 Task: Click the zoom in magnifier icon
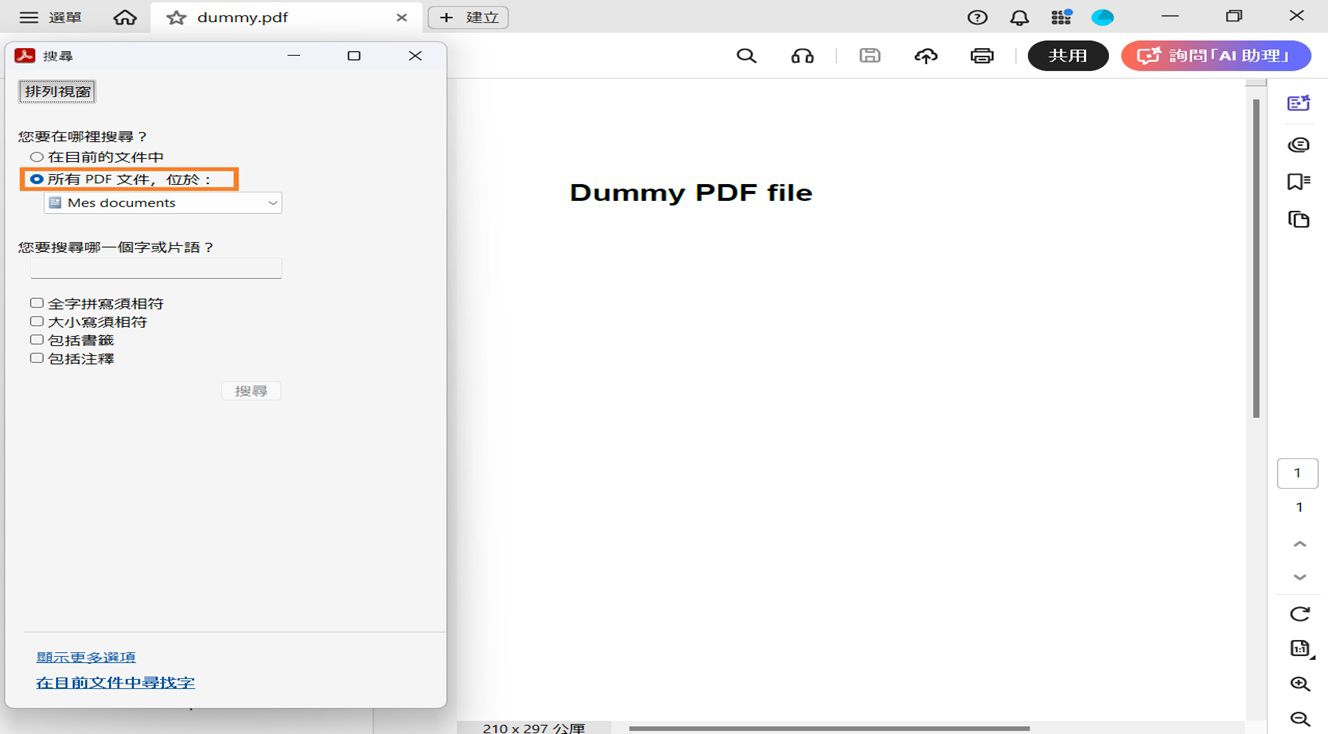point(1299,684)
